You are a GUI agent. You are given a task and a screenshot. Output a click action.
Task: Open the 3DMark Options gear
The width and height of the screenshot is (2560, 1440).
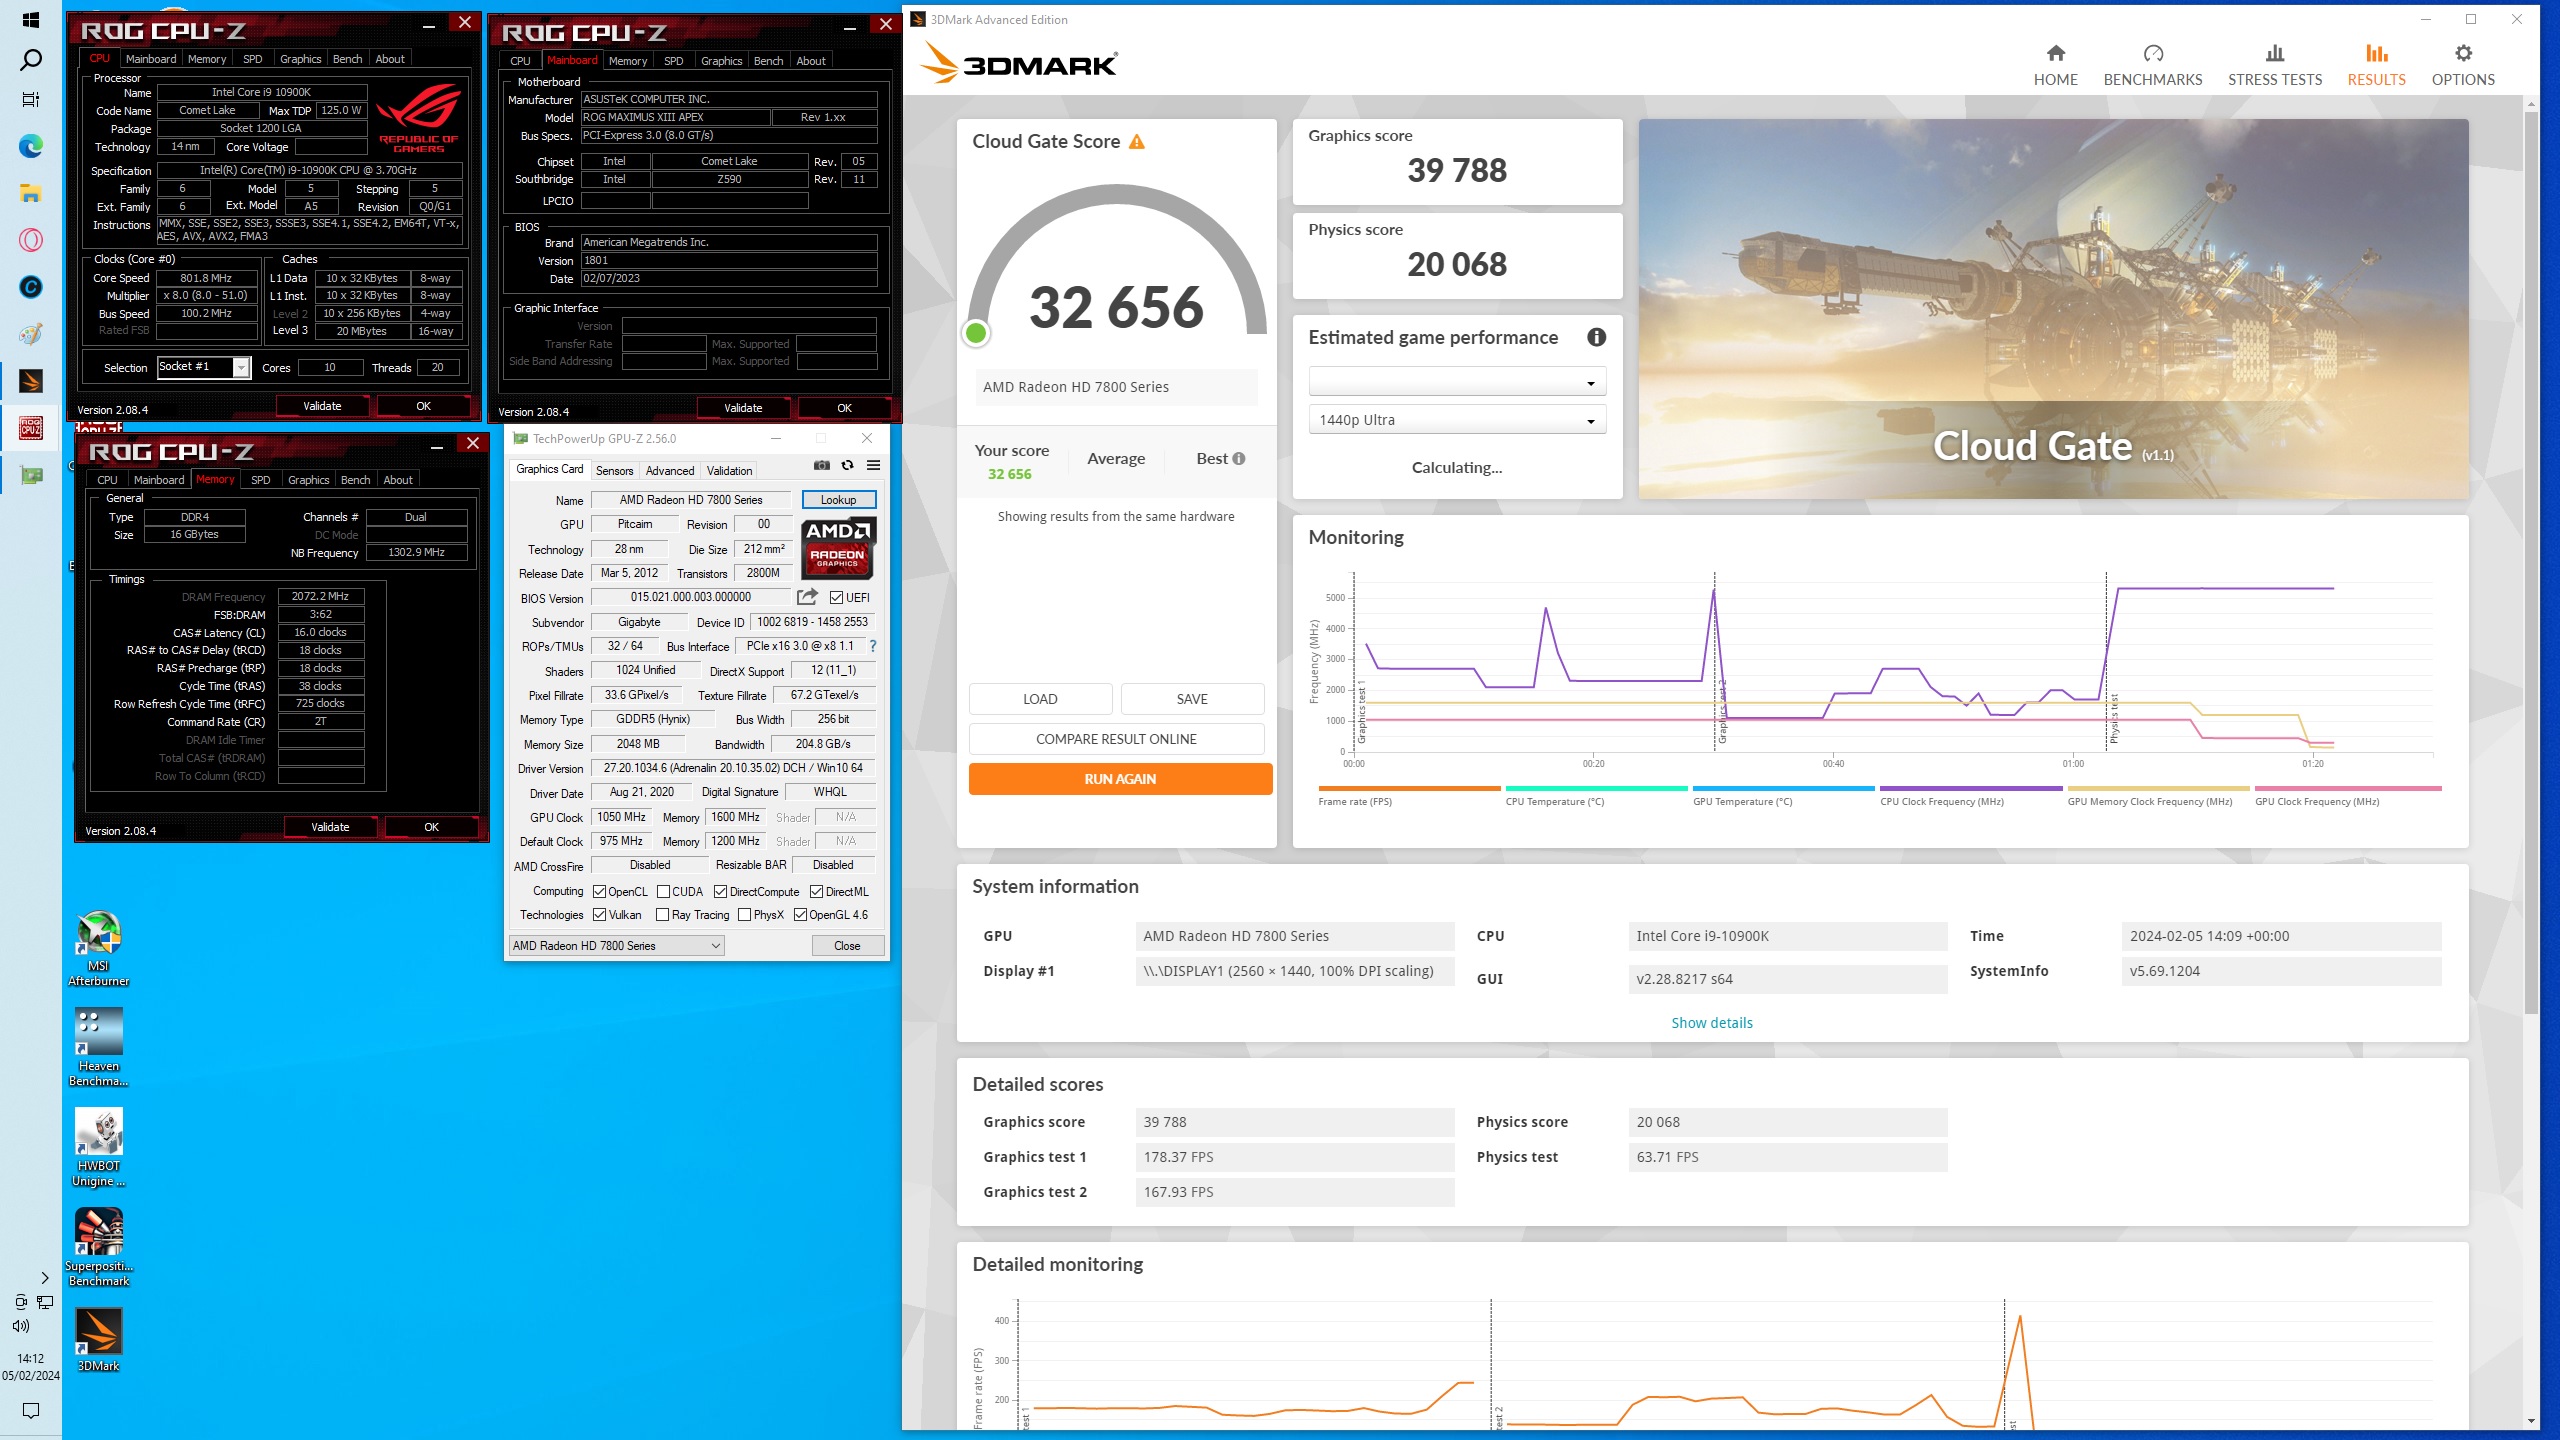pyautogui.click(x=2463, y=53)
